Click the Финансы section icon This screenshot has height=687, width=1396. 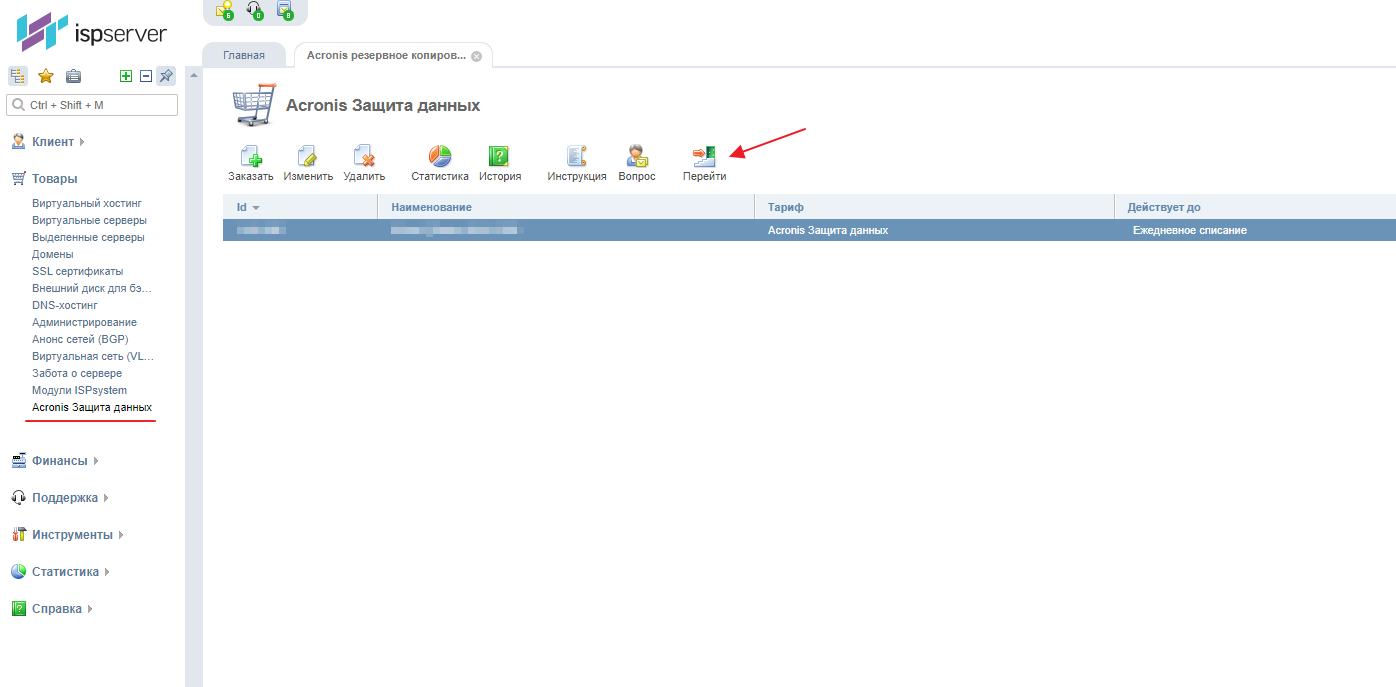(x=18, y=461)
